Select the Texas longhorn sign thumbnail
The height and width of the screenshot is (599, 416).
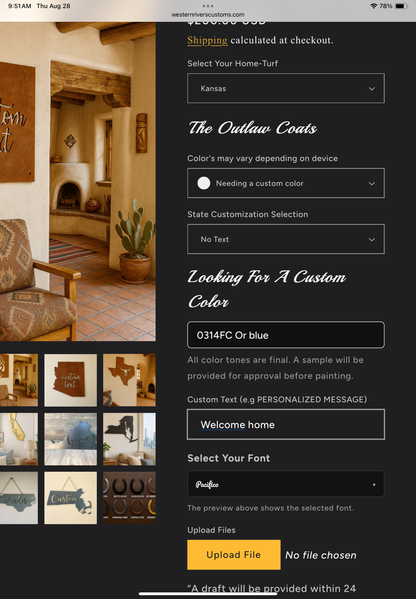tap(129, 380)
